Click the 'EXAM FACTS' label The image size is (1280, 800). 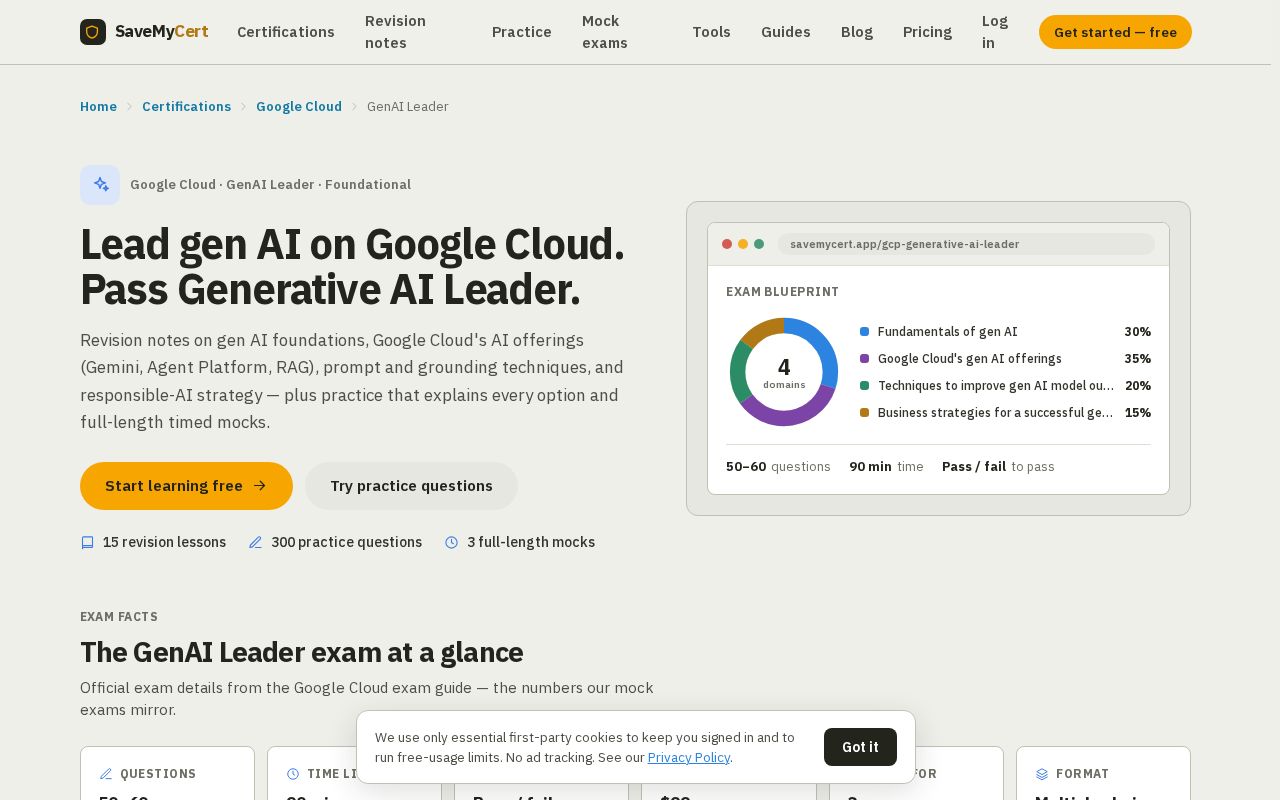119,617
